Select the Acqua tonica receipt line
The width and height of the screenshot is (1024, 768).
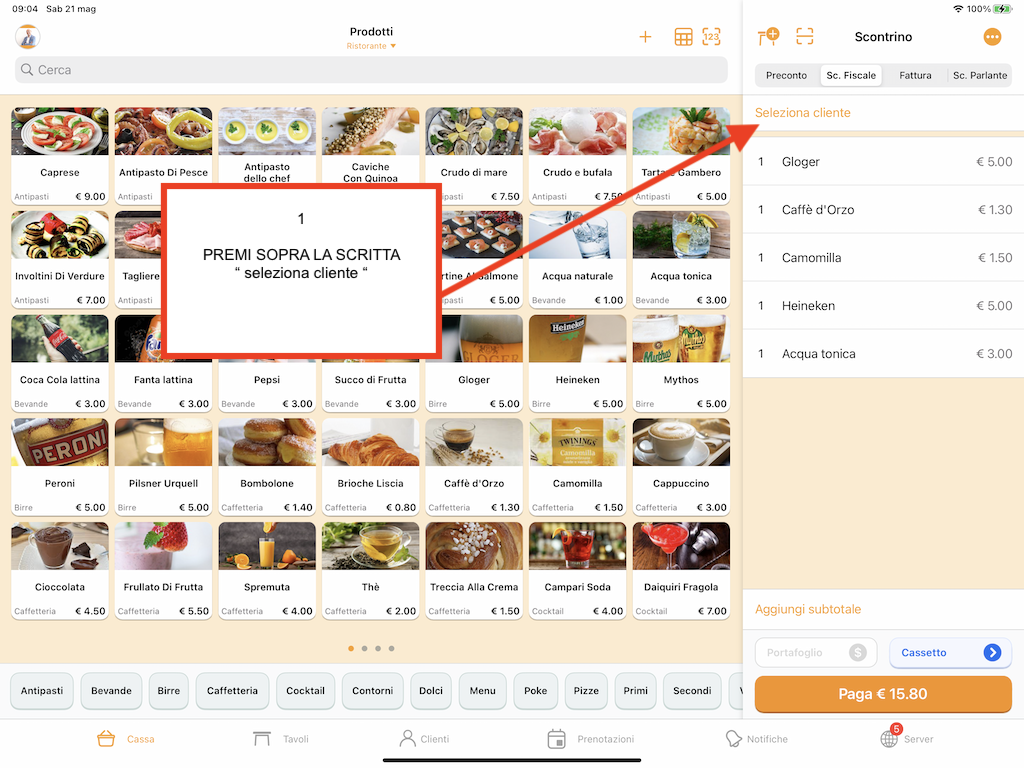coord(884,353)
